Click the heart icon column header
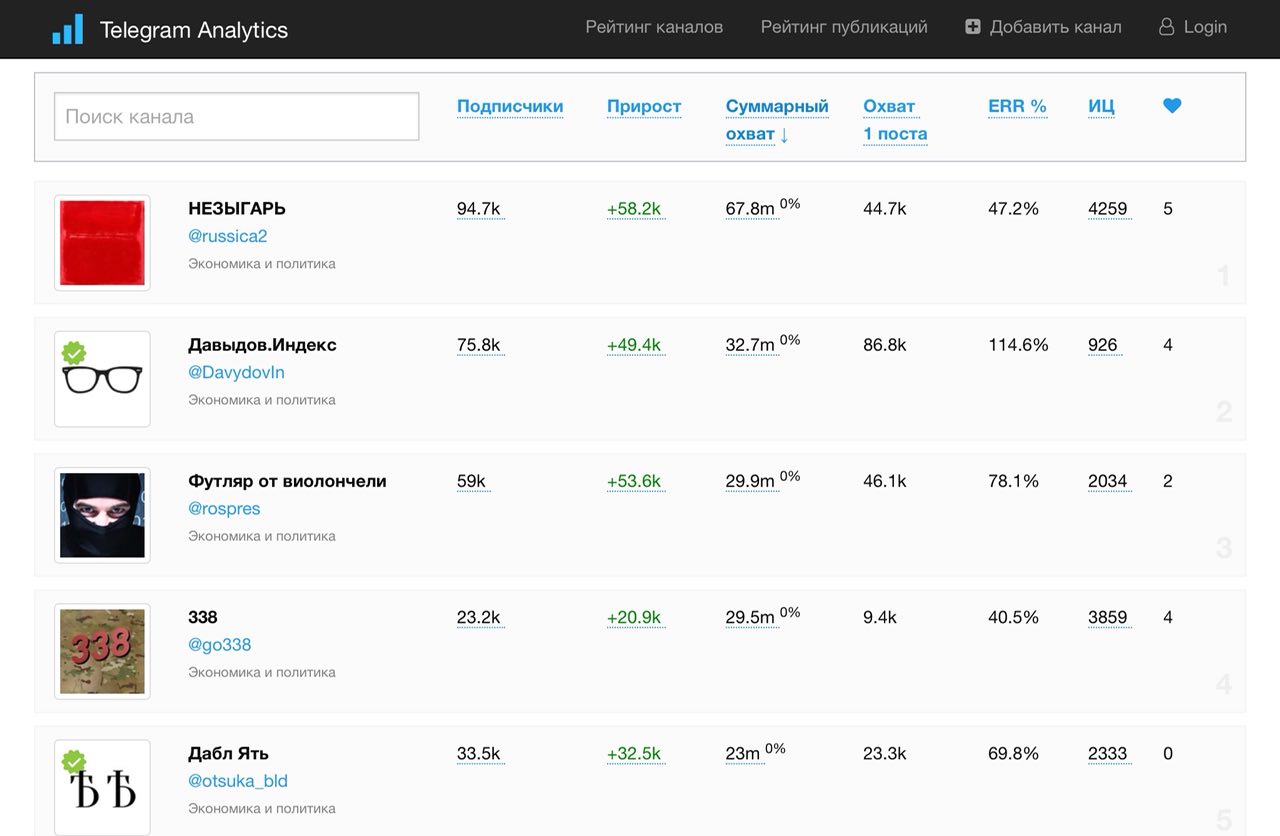 (1172, 106)
